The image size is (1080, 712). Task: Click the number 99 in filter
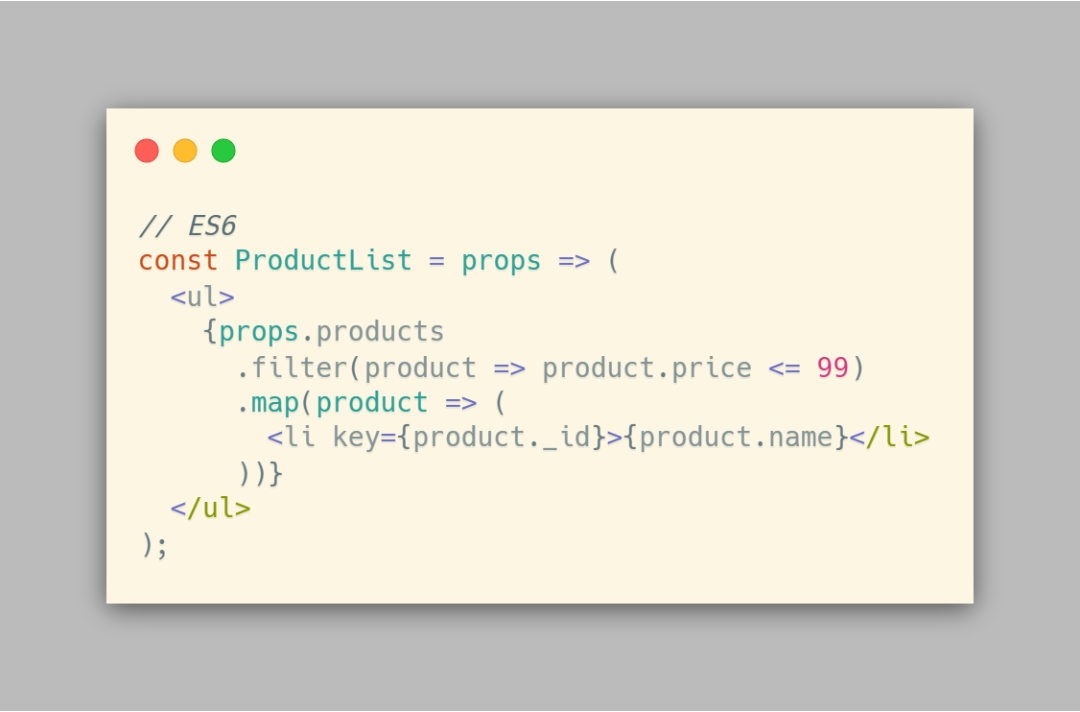[833, 368]
